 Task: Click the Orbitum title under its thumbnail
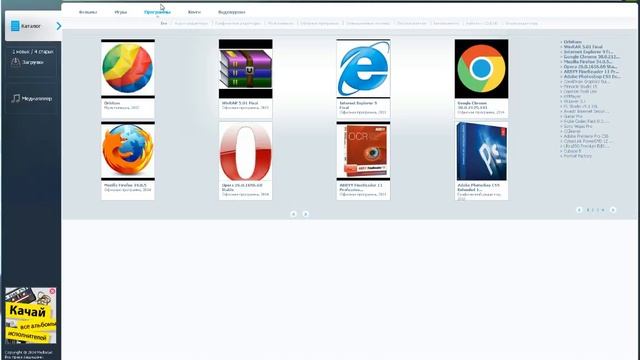pos(112,103)
